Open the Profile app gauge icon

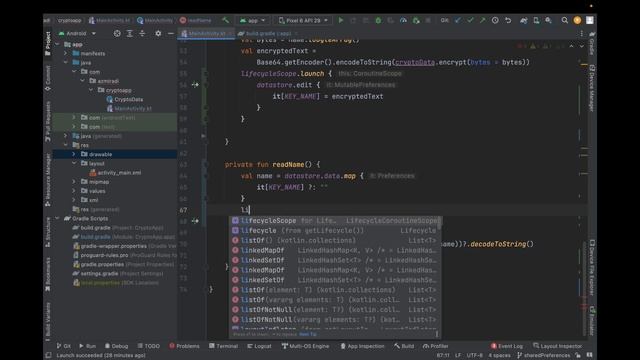click(403, 20)
